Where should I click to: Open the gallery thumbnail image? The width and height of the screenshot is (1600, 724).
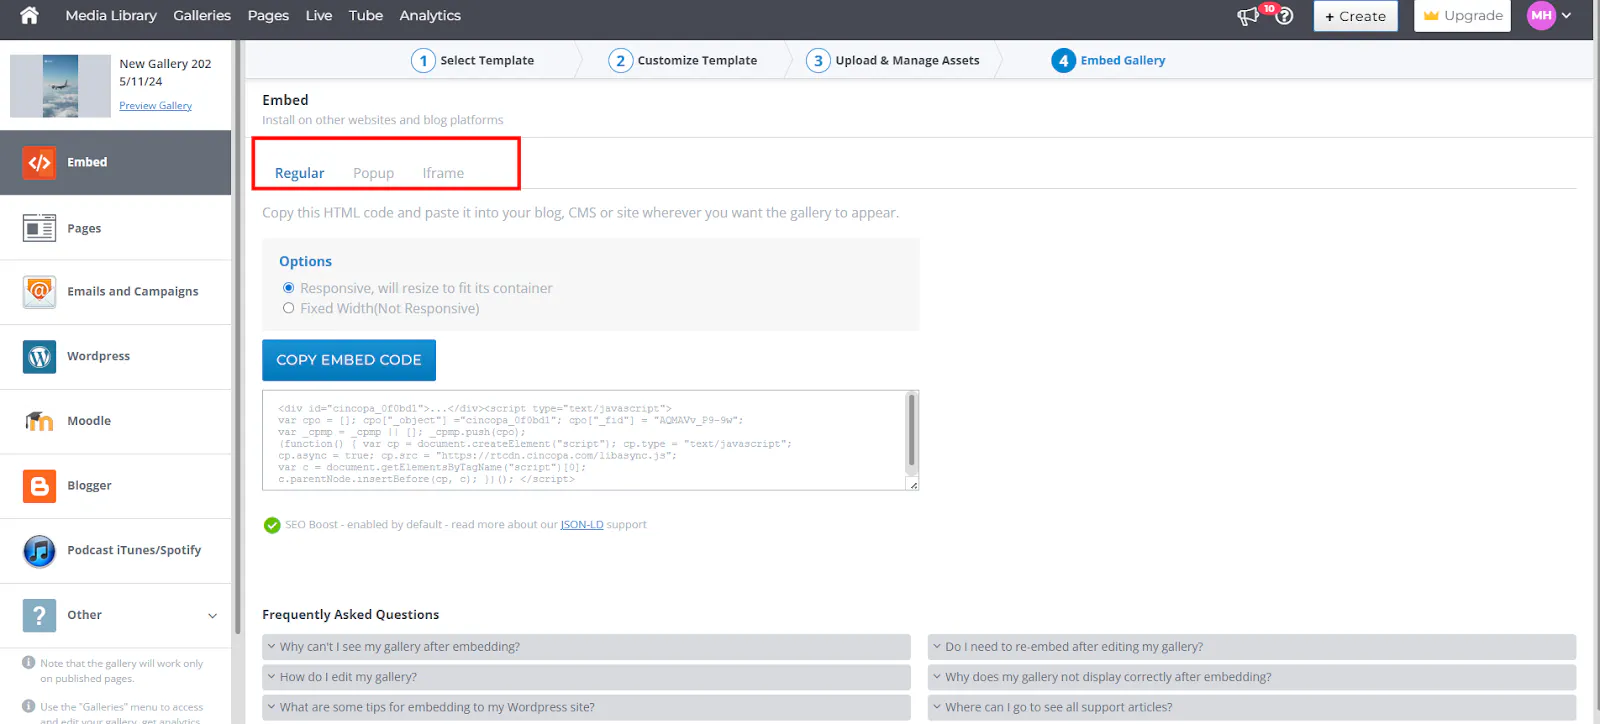tap(60, 86)
